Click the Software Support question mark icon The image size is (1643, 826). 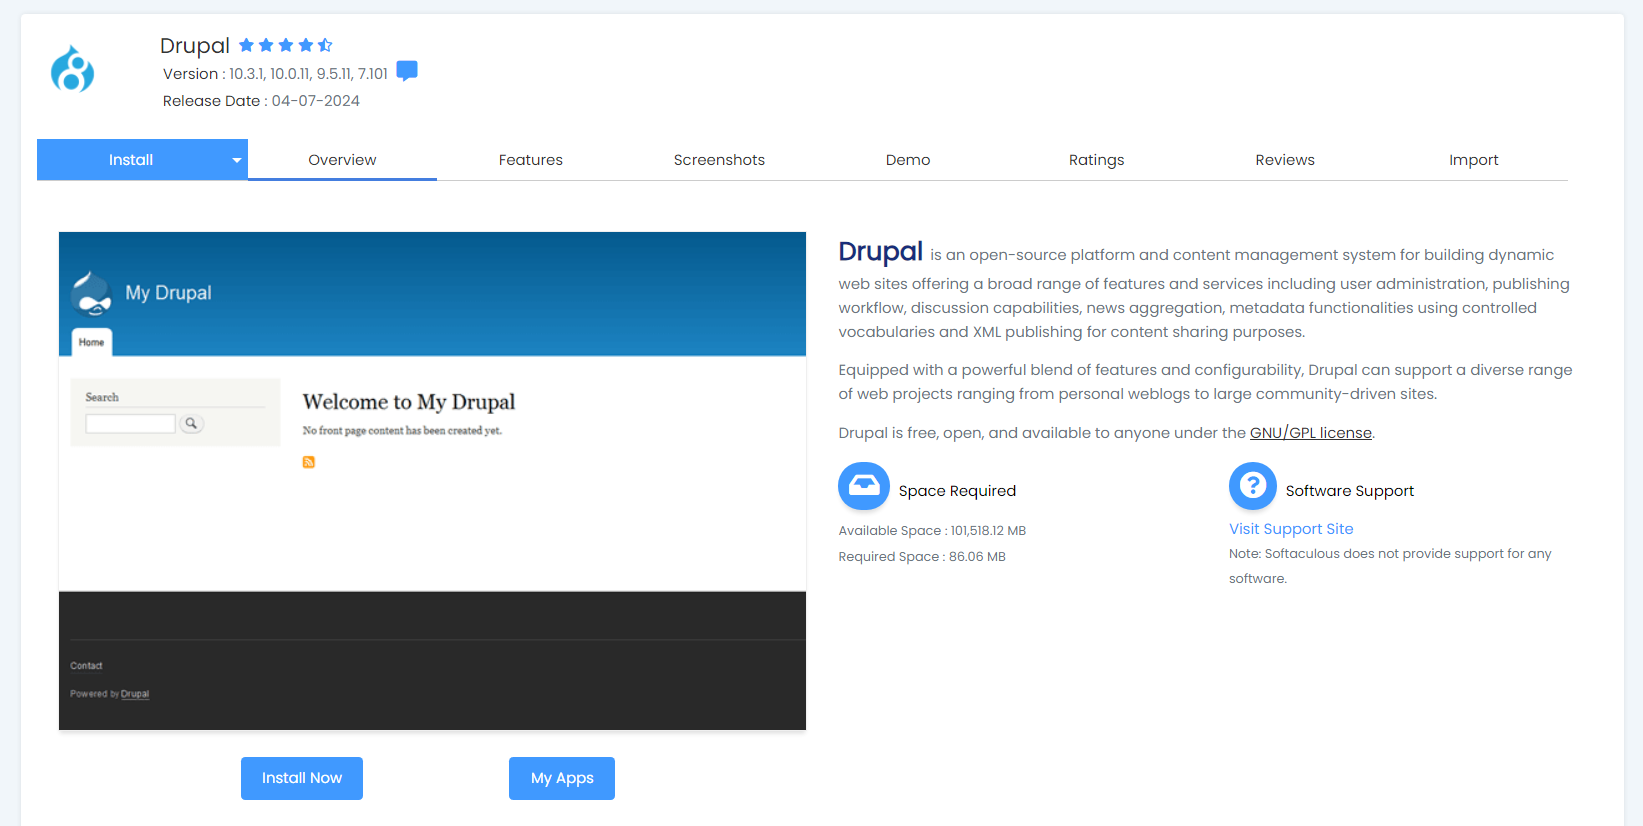(x=1253, y=486)
